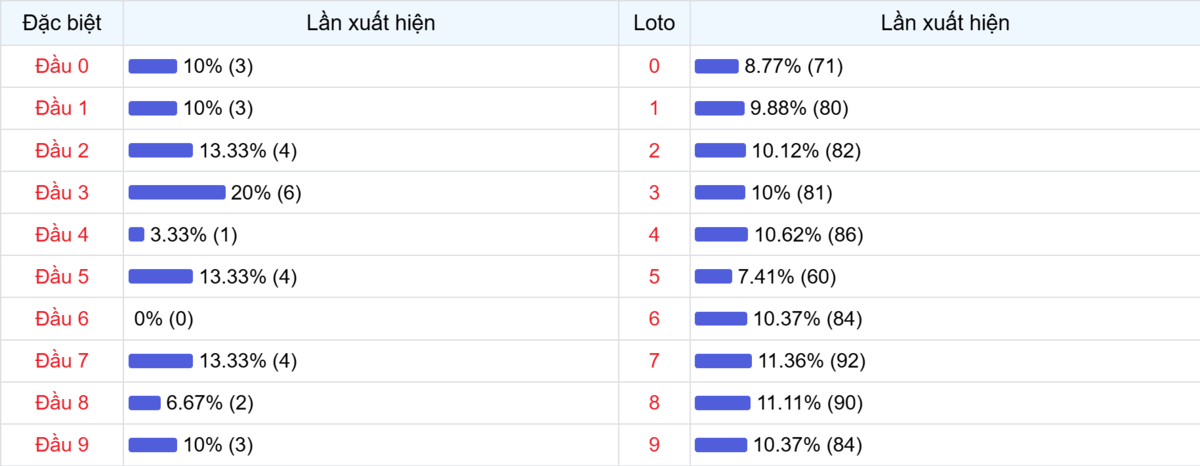Click the 'Đầu 0' row label

tap(62, 66)
